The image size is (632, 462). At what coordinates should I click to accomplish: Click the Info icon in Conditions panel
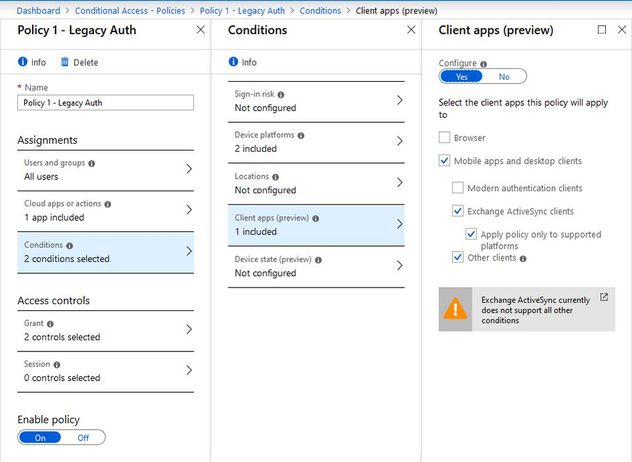[x=234, y=62]
